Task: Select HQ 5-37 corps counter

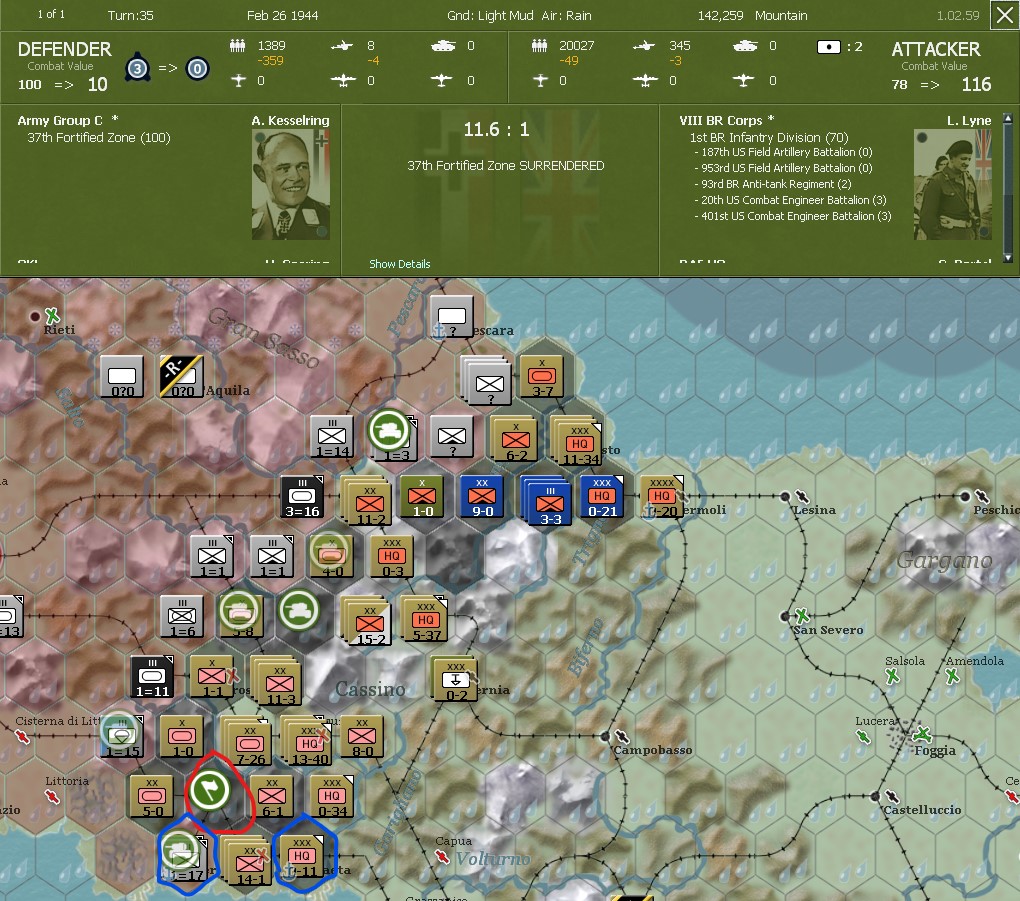Action: [424, 618]
